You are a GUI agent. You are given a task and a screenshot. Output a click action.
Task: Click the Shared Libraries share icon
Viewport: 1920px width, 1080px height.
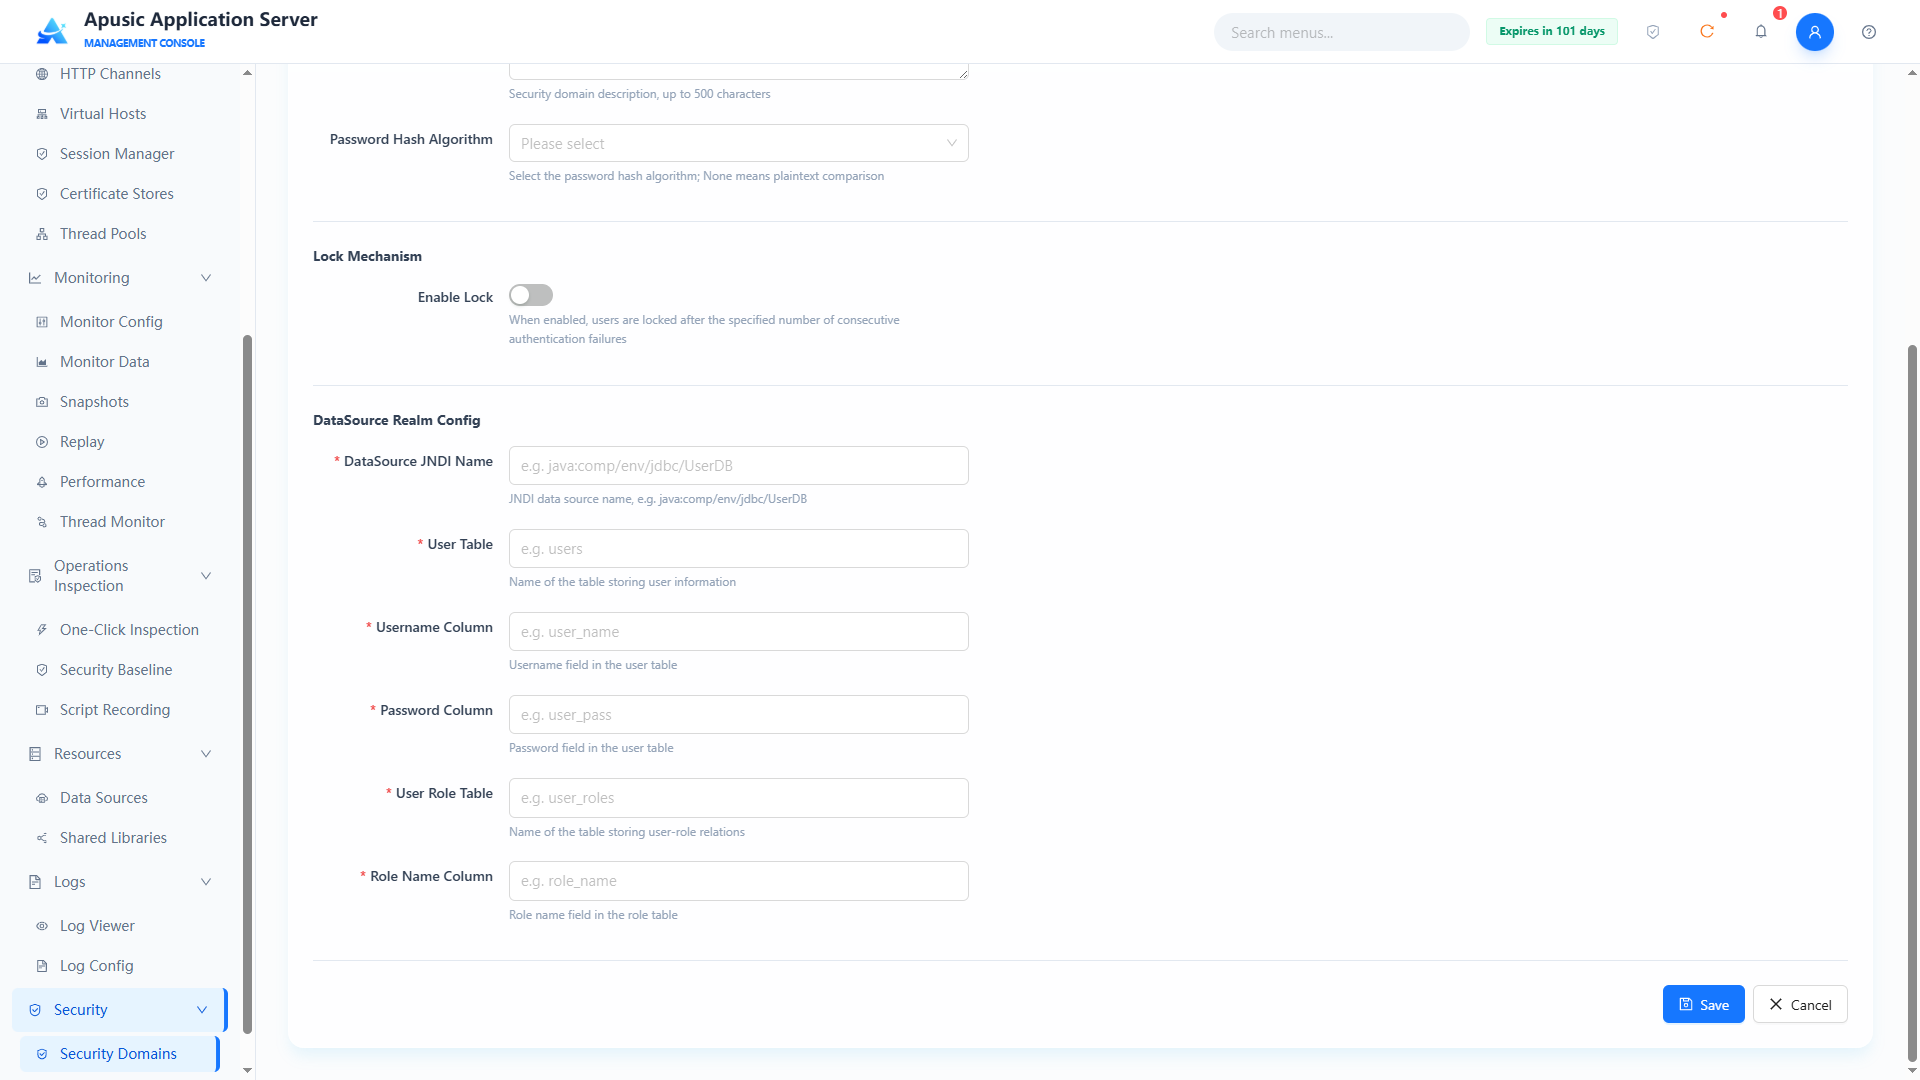(x=42, y=838)
